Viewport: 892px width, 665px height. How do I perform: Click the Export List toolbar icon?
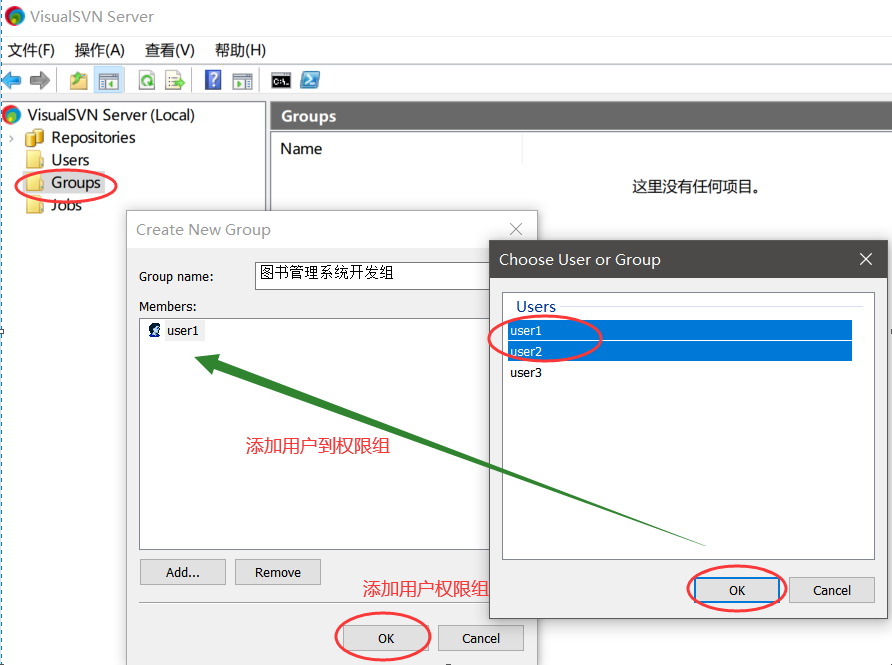tap(175, 80)
